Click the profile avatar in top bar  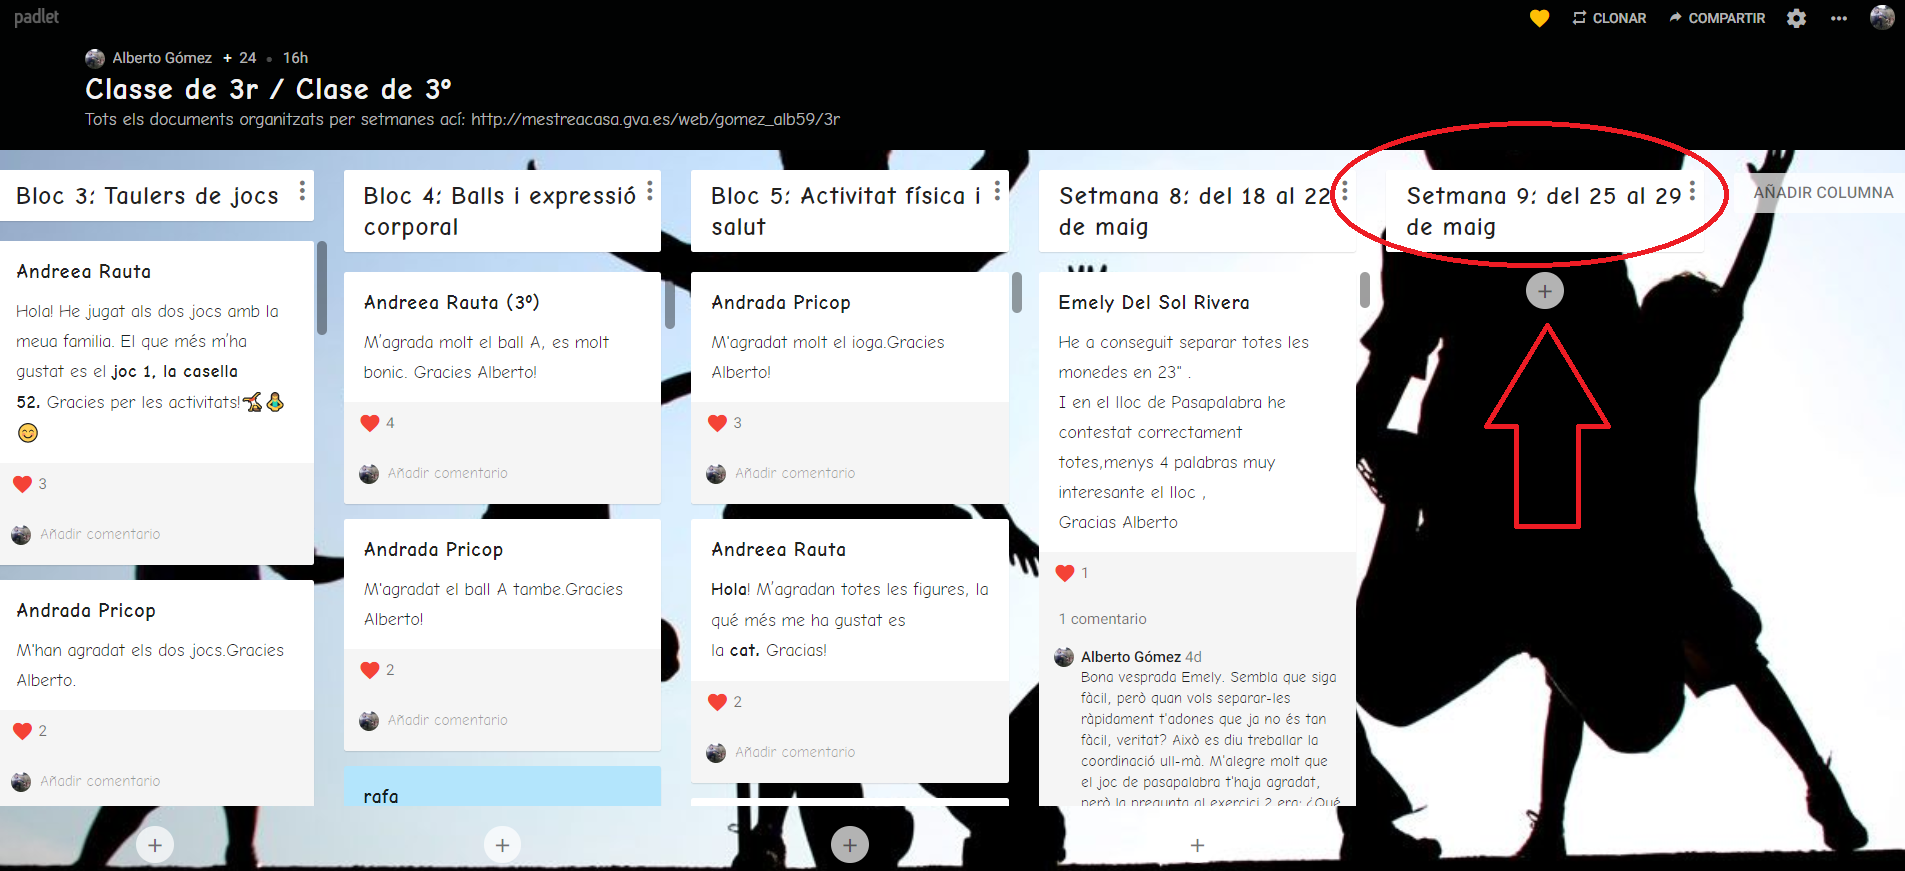(x=1881, y=18)
